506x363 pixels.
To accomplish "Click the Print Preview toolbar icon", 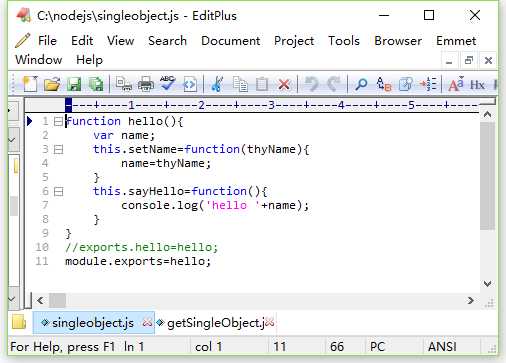I will [123, 84].
